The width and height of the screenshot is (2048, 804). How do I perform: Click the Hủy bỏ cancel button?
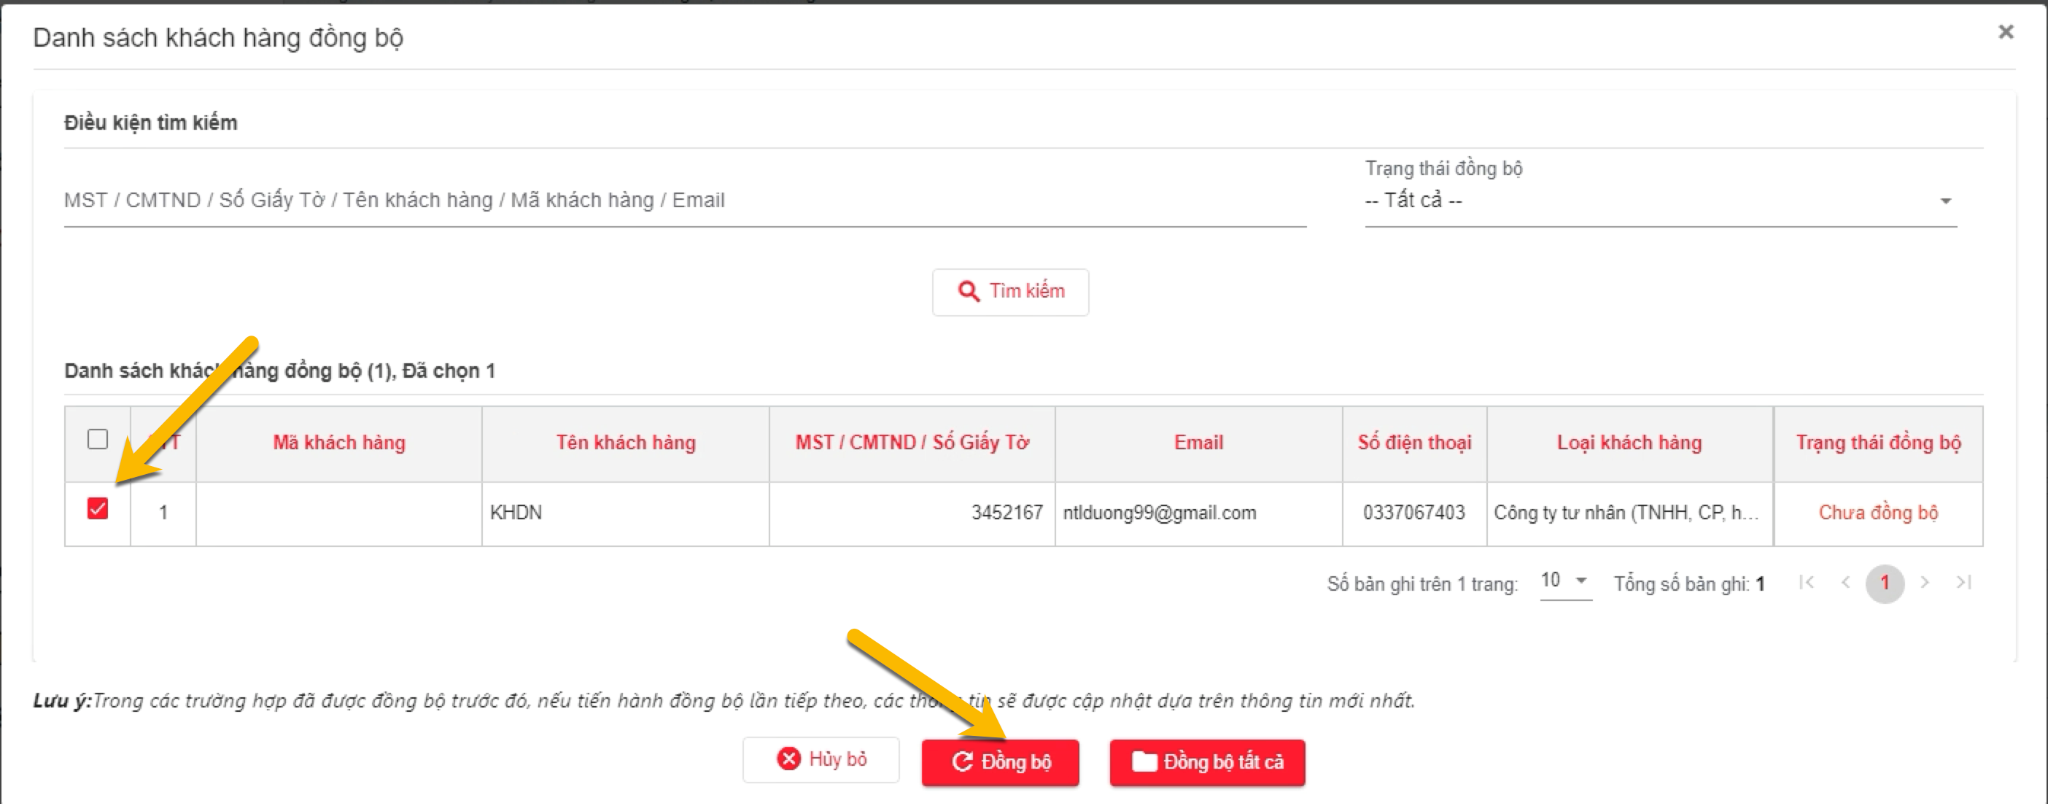click(x=821, y=760)
